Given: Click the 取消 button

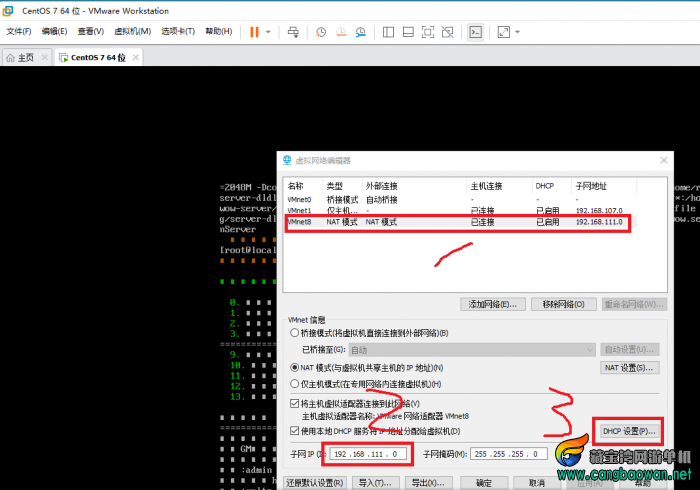Looking at the screenshot, I should click(x=537, y=483).
